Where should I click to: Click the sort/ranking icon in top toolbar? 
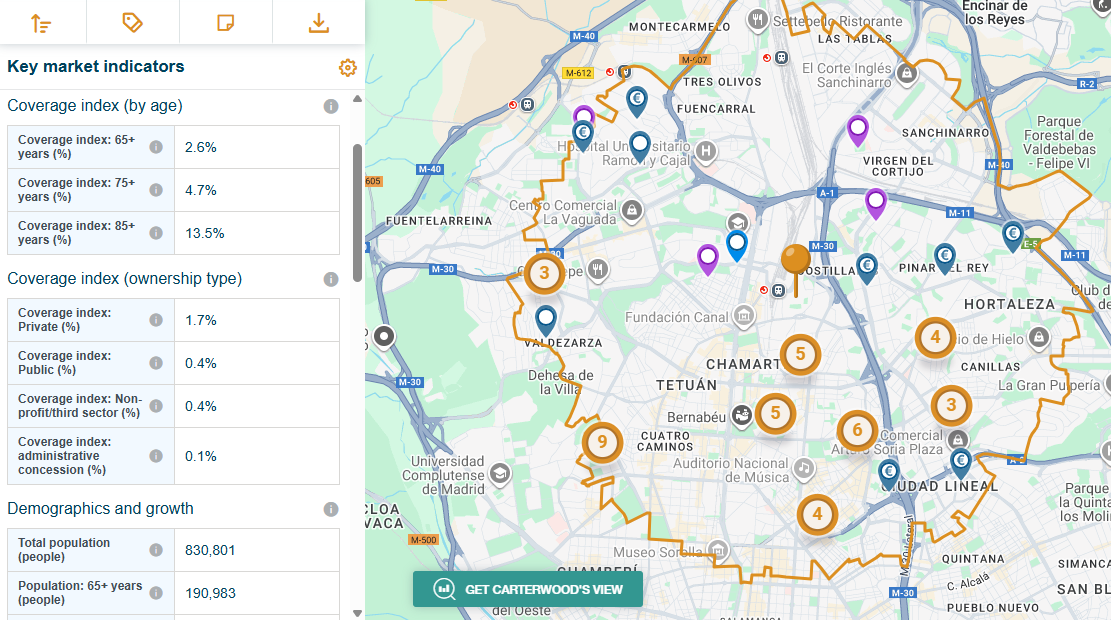(x=42, y=22)
